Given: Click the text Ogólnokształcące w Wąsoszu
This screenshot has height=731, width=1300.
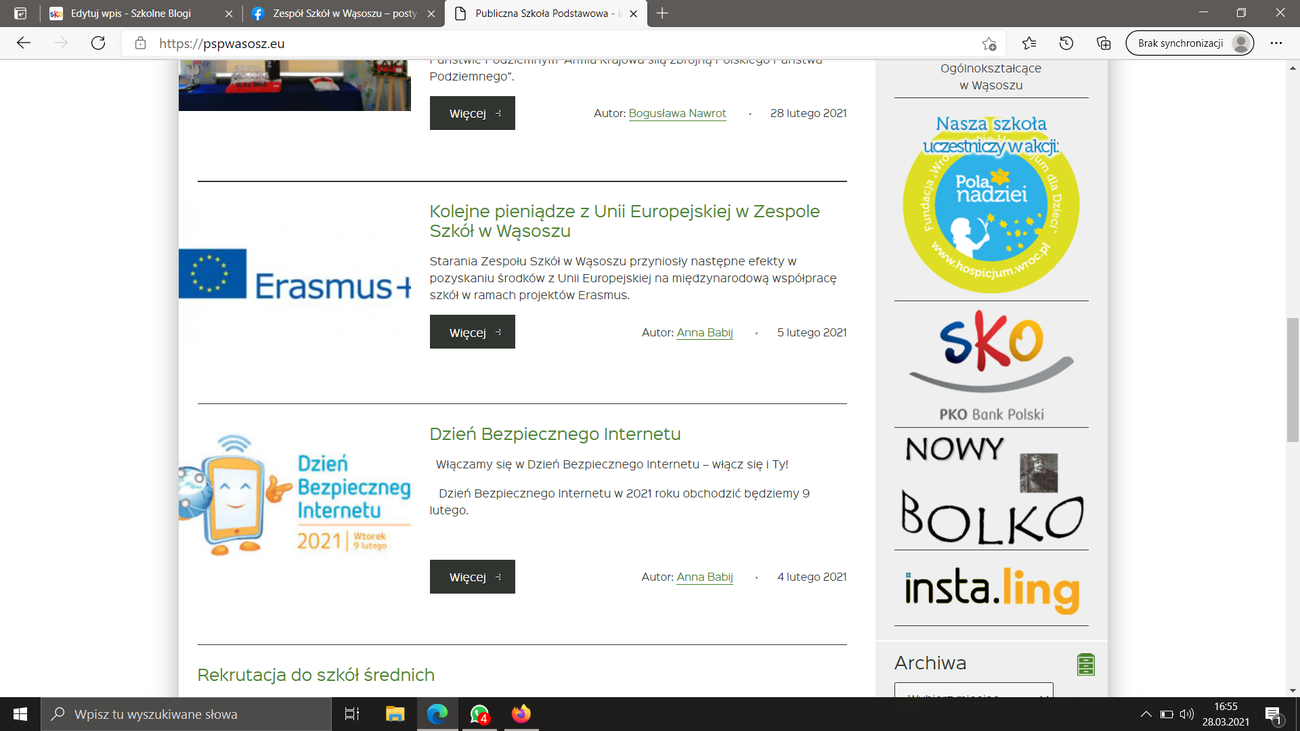Looking at the screenshot, I should pos(991,77).
